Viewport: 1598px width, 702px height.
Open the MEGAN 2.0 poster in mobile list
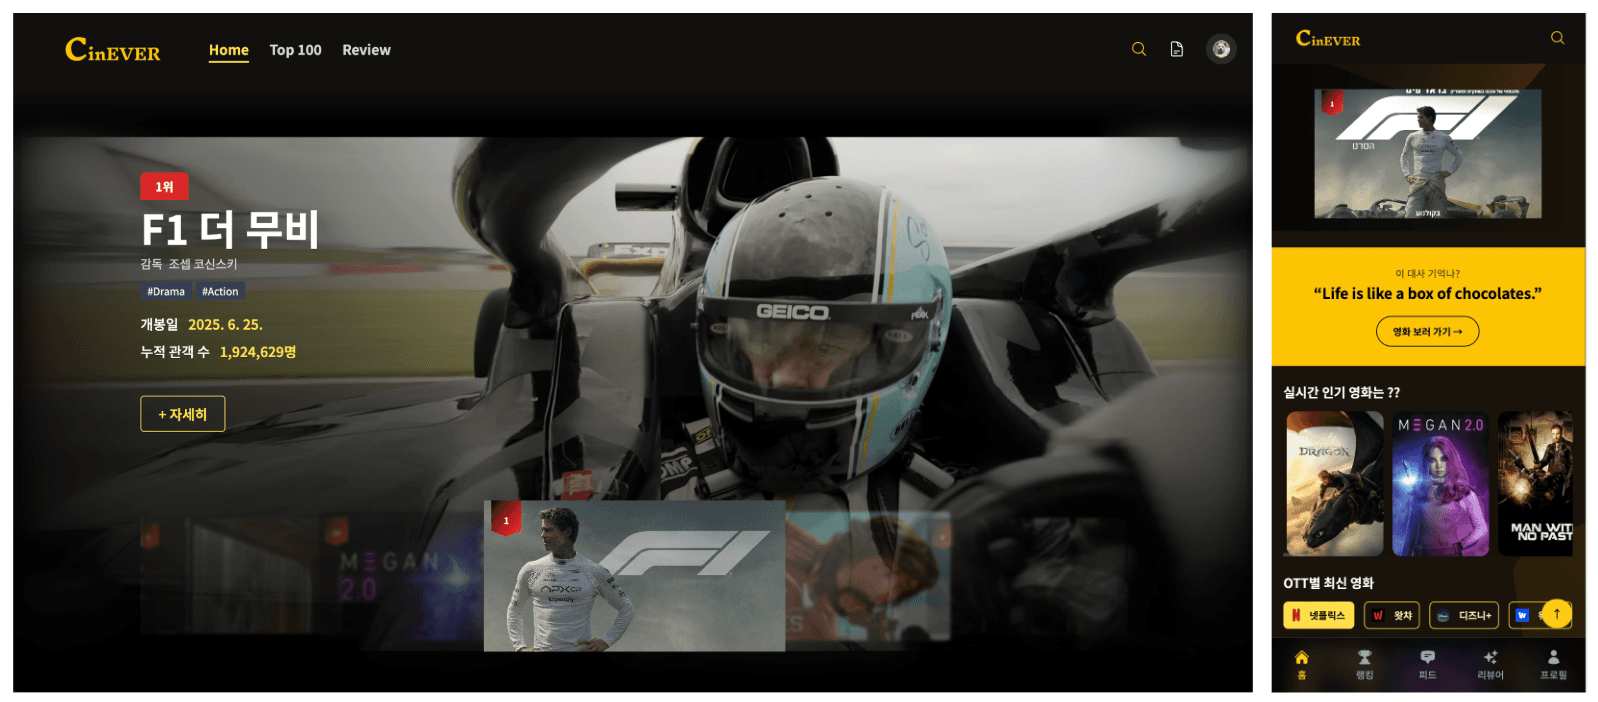point(1441,484)
